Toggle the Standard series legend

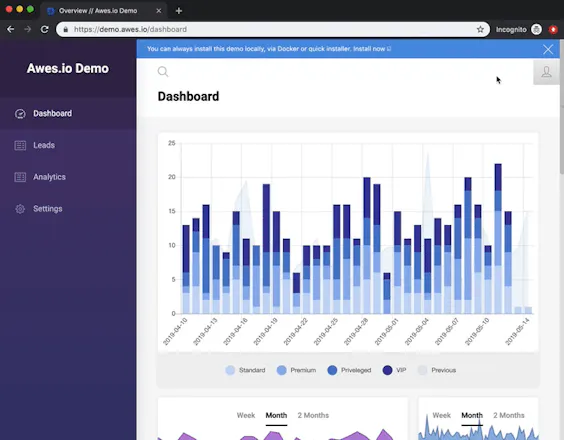click(245, 370)
